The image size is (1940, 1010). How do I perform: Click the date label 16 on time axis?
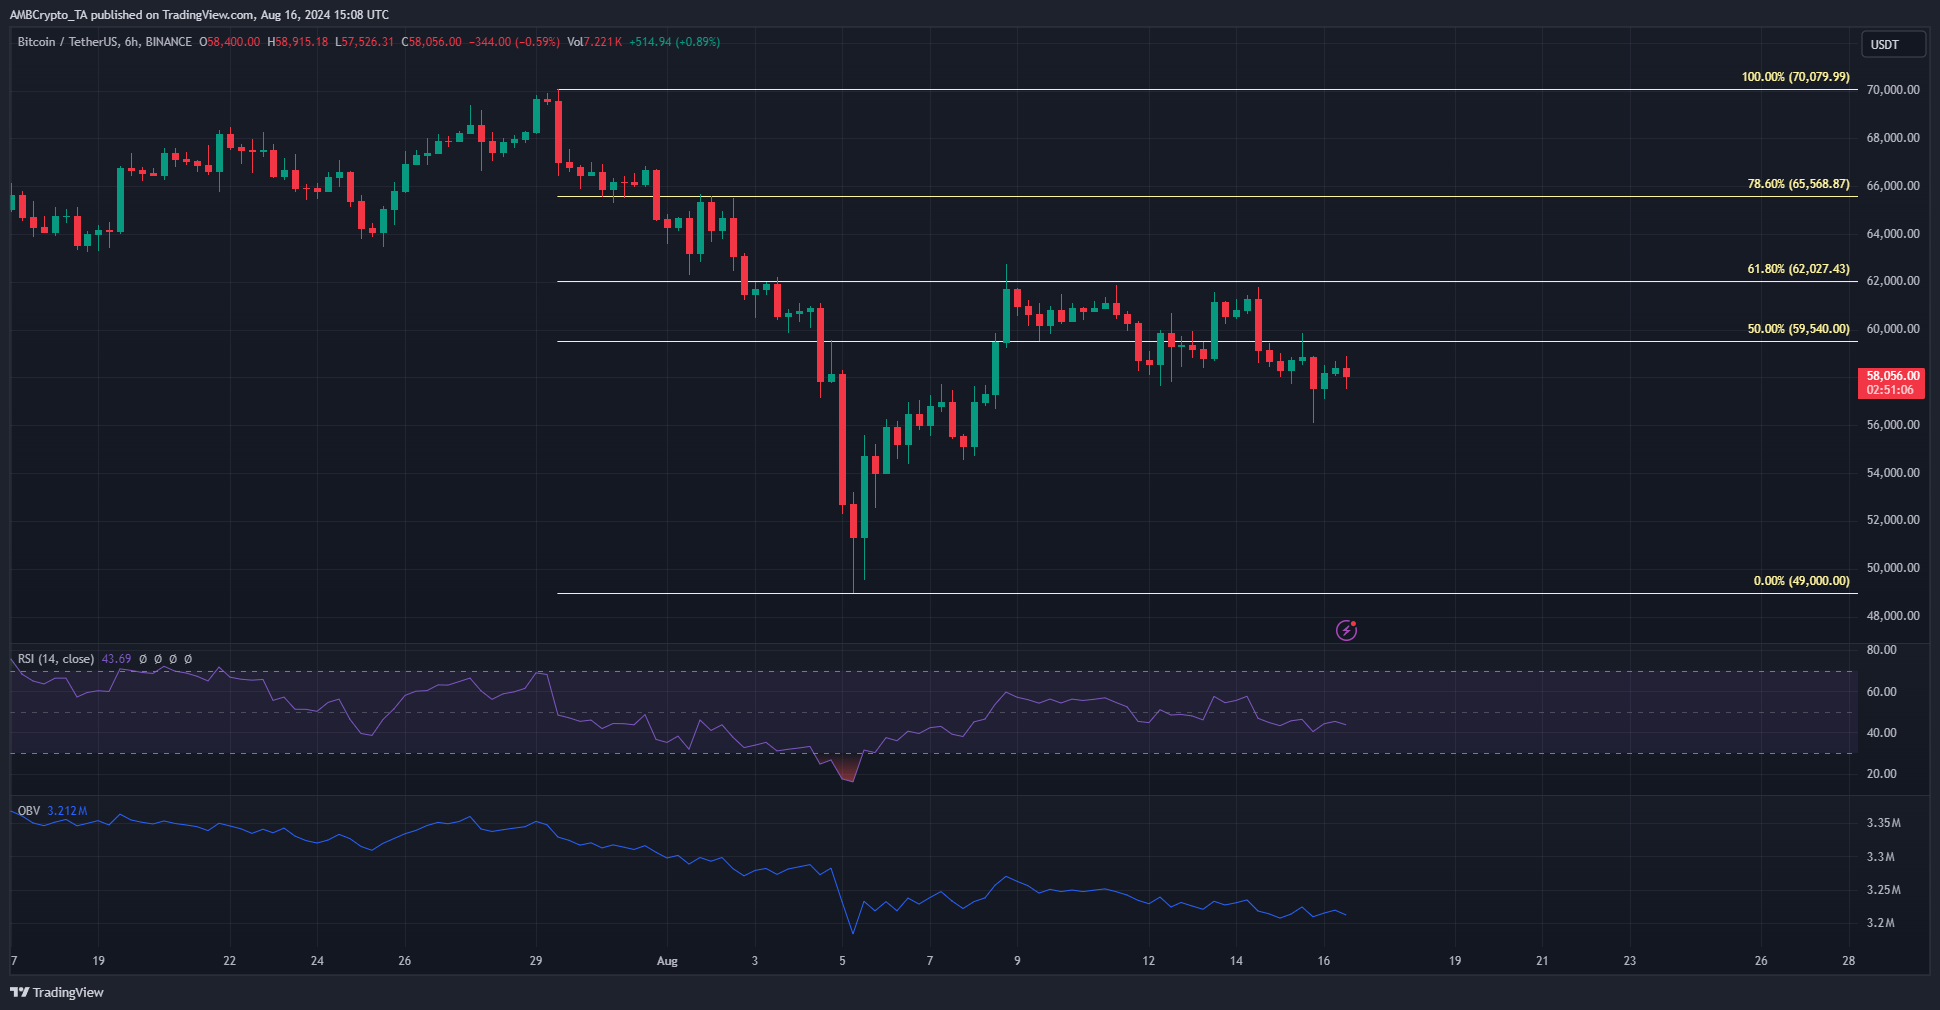pos(1323,961)
